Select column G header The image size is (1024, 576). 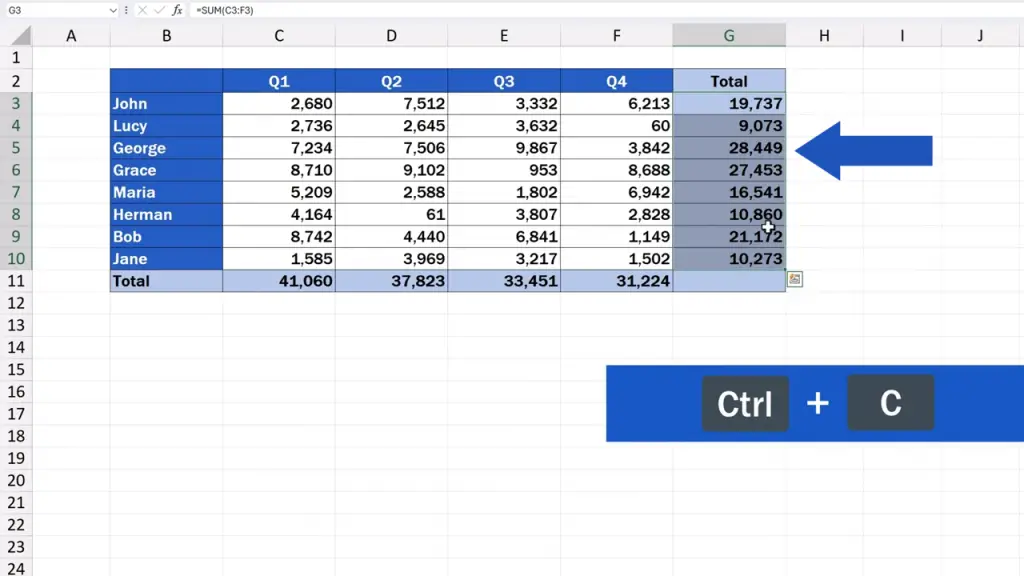click(x=729, y=36)
